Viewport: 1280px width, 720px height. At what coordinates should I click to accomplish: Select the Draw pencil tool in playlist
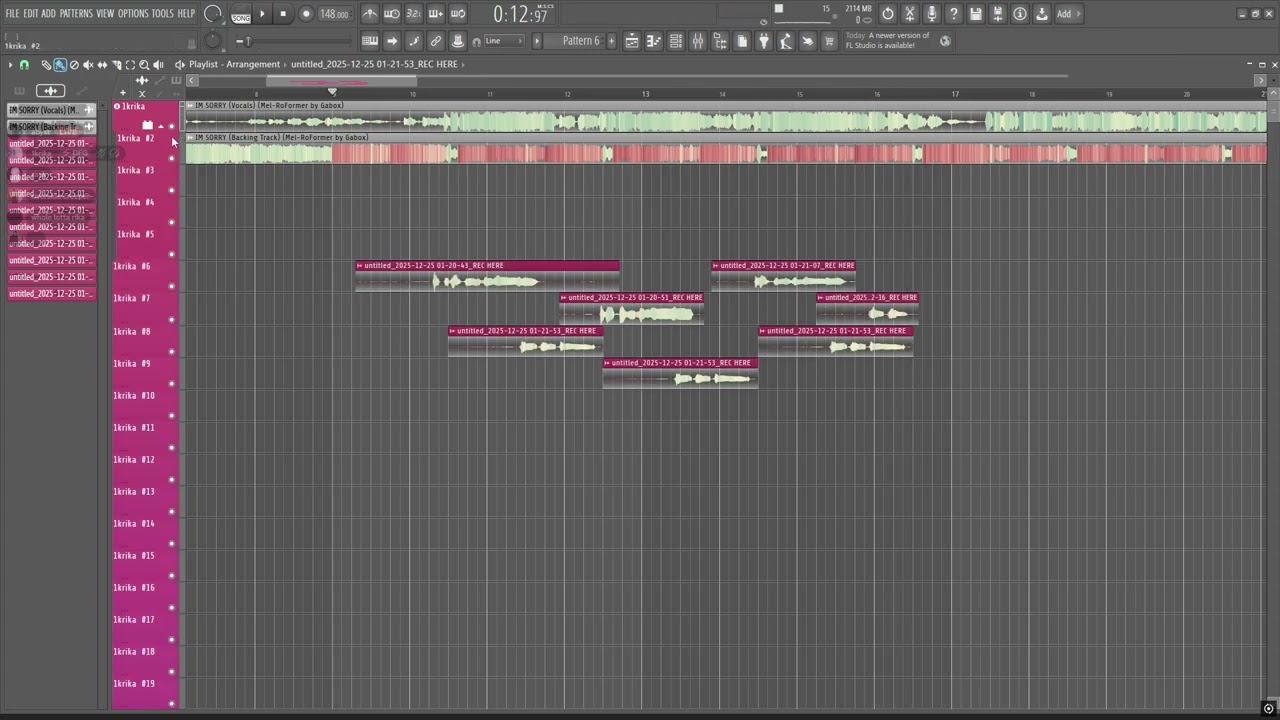tap(46, 65)
